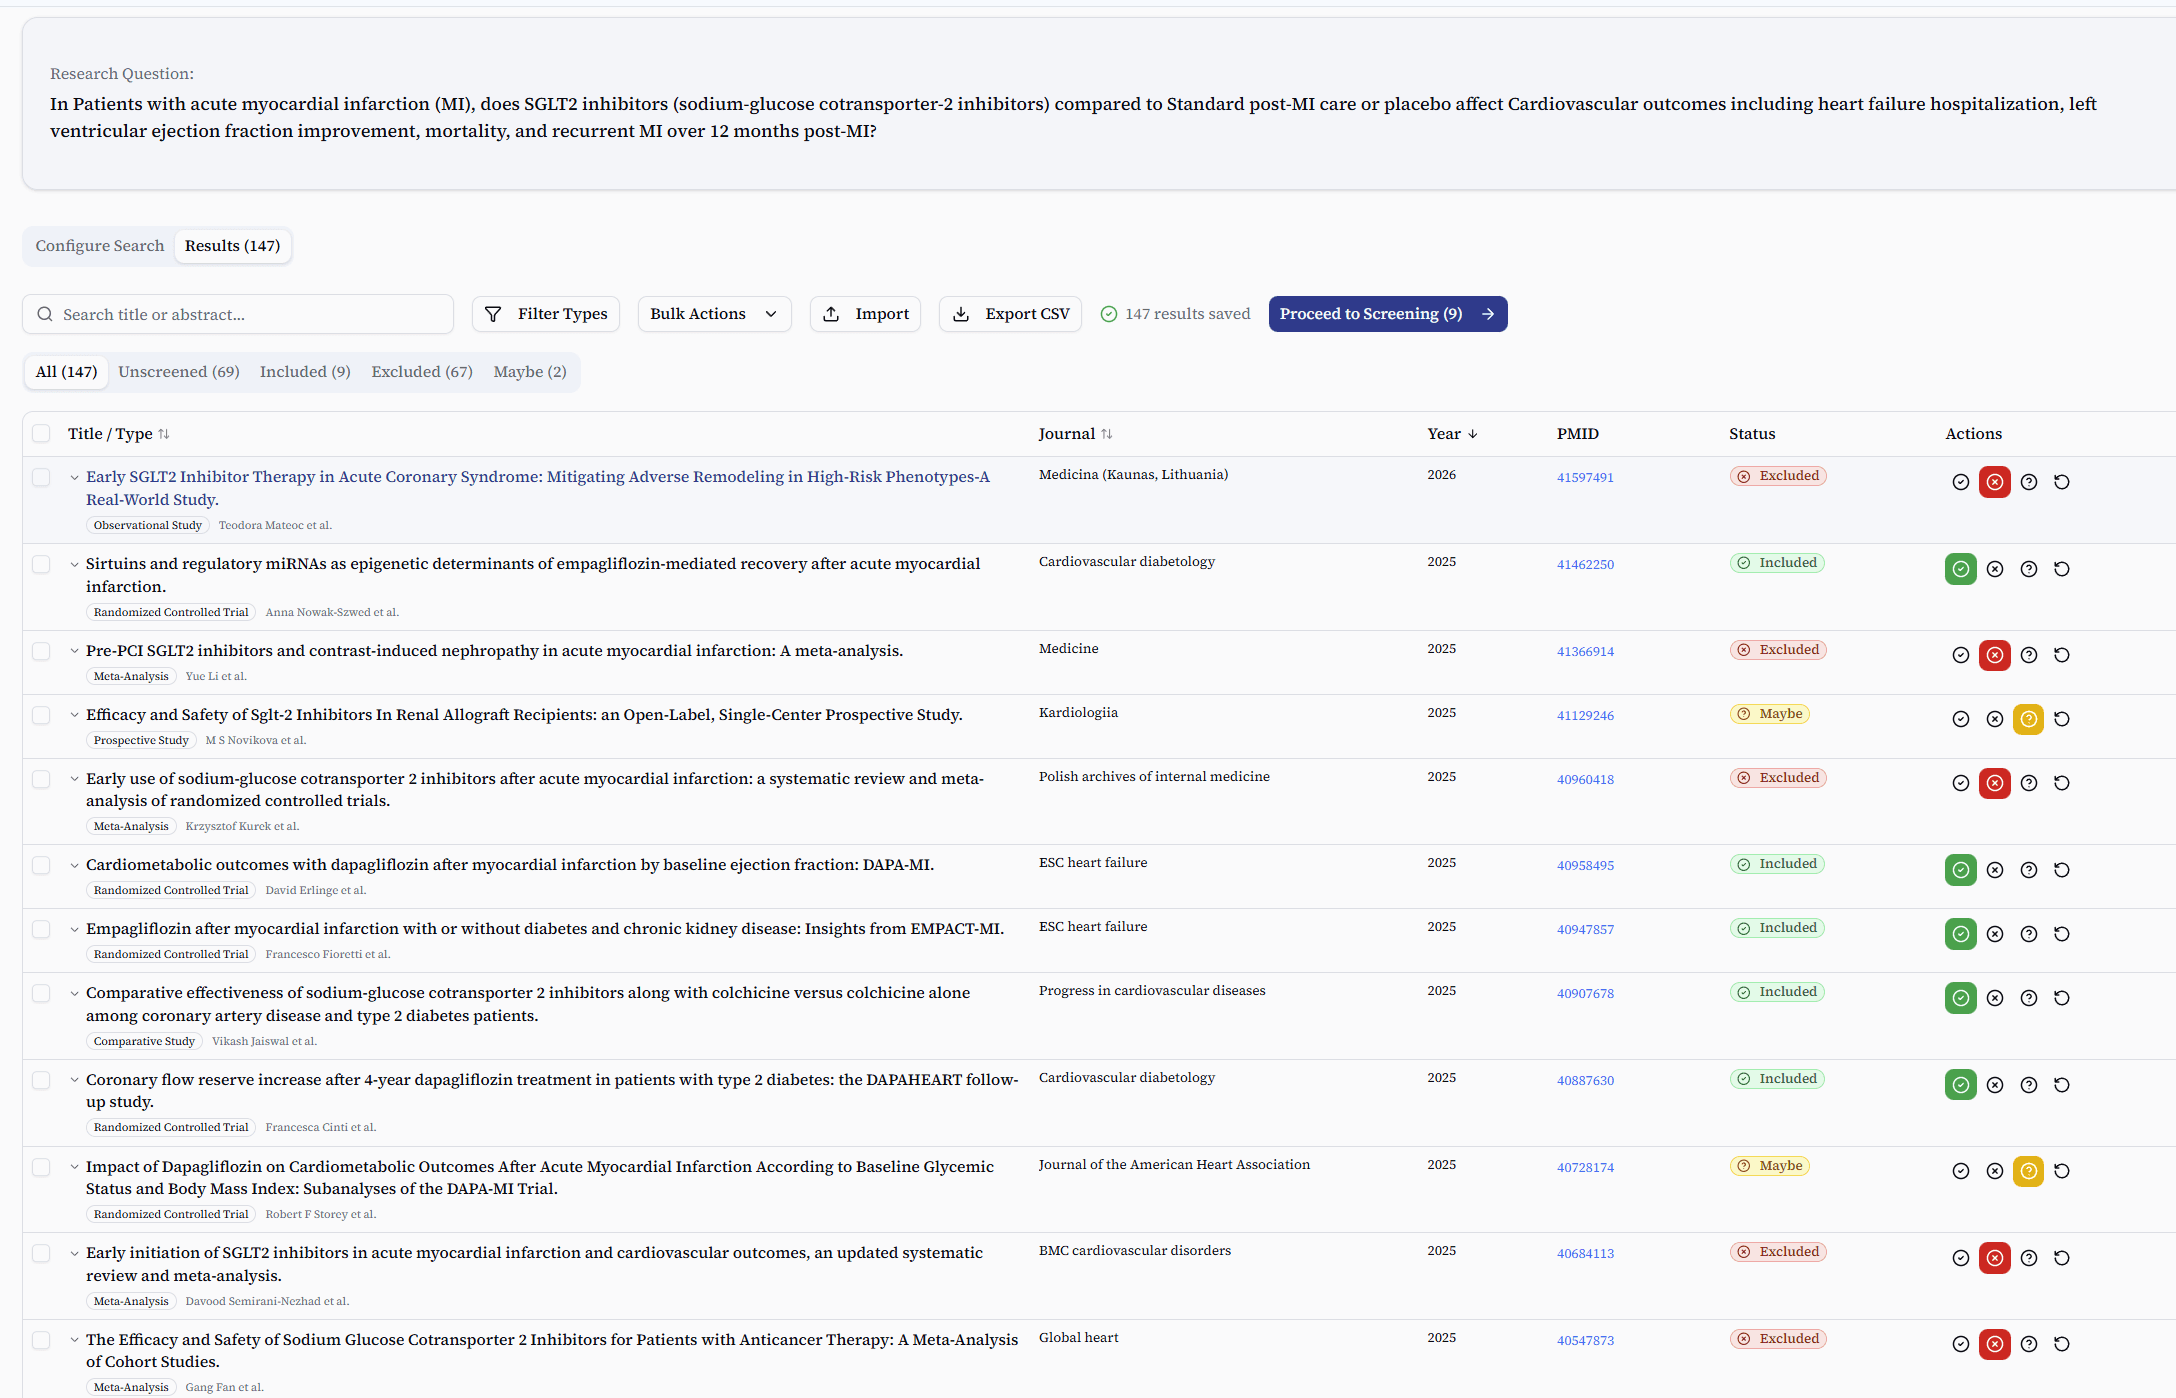The height and width of the screenshot is (1398, 2176).
Task: Tick the checkbox next to the Sirtuins article
Action: [41, 563]
